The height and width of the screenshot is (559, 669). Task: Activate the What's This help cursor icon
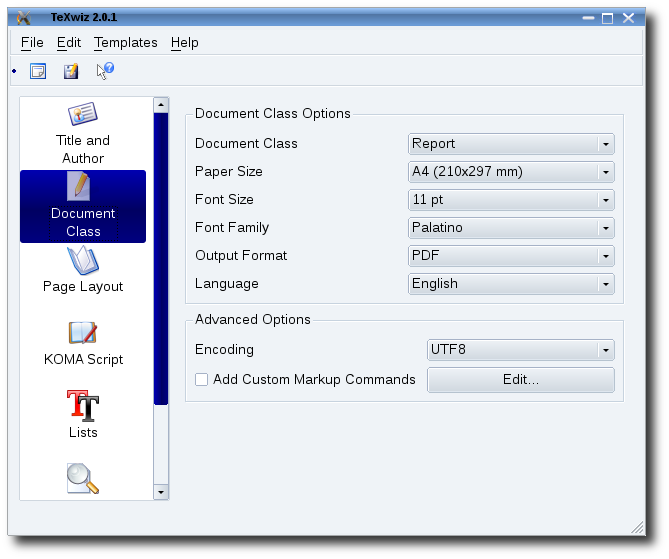pos(105,70)
